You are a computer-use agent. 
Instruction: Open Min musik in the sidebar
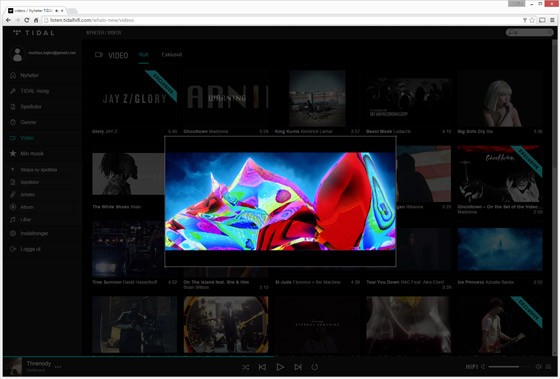click(x=32, y=154)
